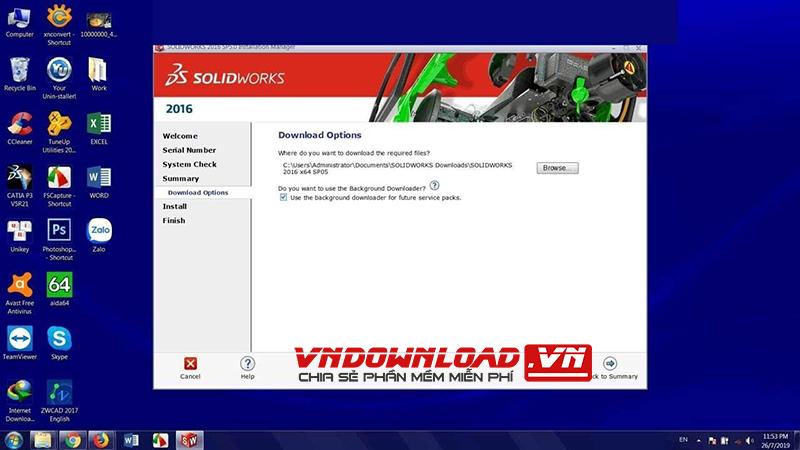800x450 pixels.
Task: Open the Photoshop shortcut on the desktop
Action: 59,239
